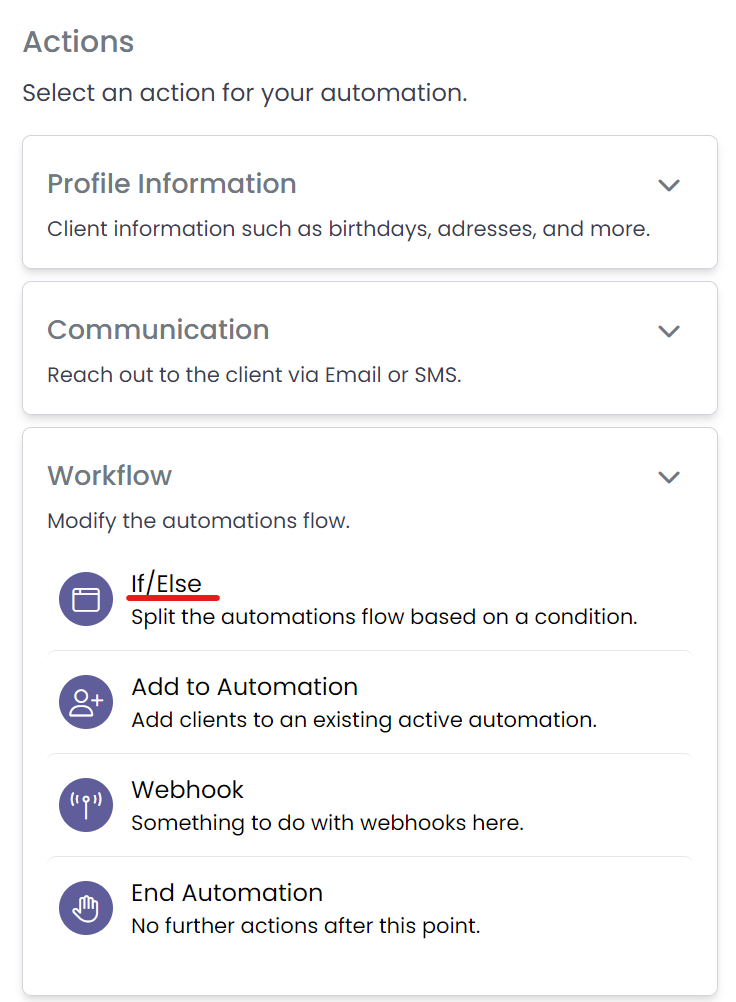This screenshot has width=736, height=1002.
Task: Expand the Profile Information chevron
Action: [x=668, y=185]
